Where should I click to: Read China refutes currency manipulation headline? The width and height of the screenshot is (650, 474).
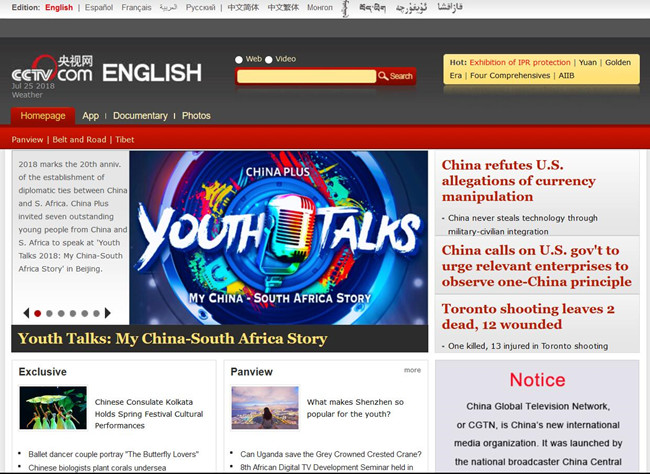click(x=520, y=181)
